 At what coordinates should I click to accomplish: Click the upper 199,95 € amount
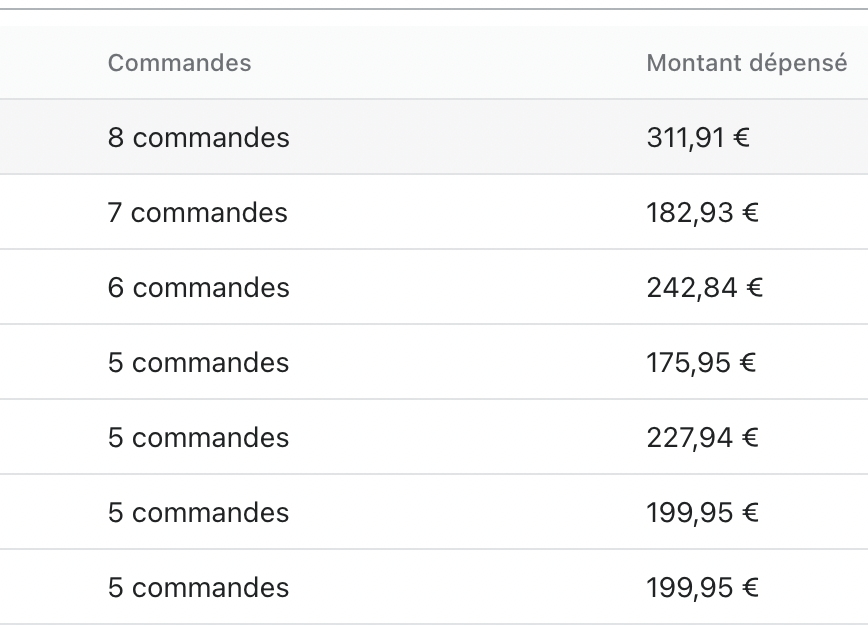(702, 513)
